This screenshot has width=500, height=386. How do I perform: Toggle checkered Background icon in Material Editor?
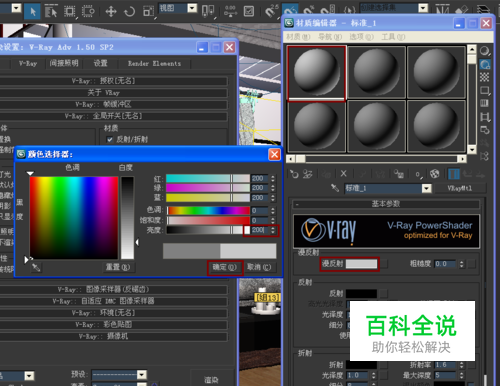[485, 77]
